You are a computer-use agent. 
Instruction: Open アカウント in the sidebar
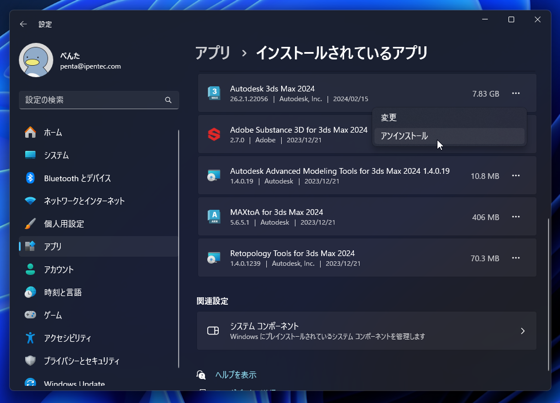99,269
